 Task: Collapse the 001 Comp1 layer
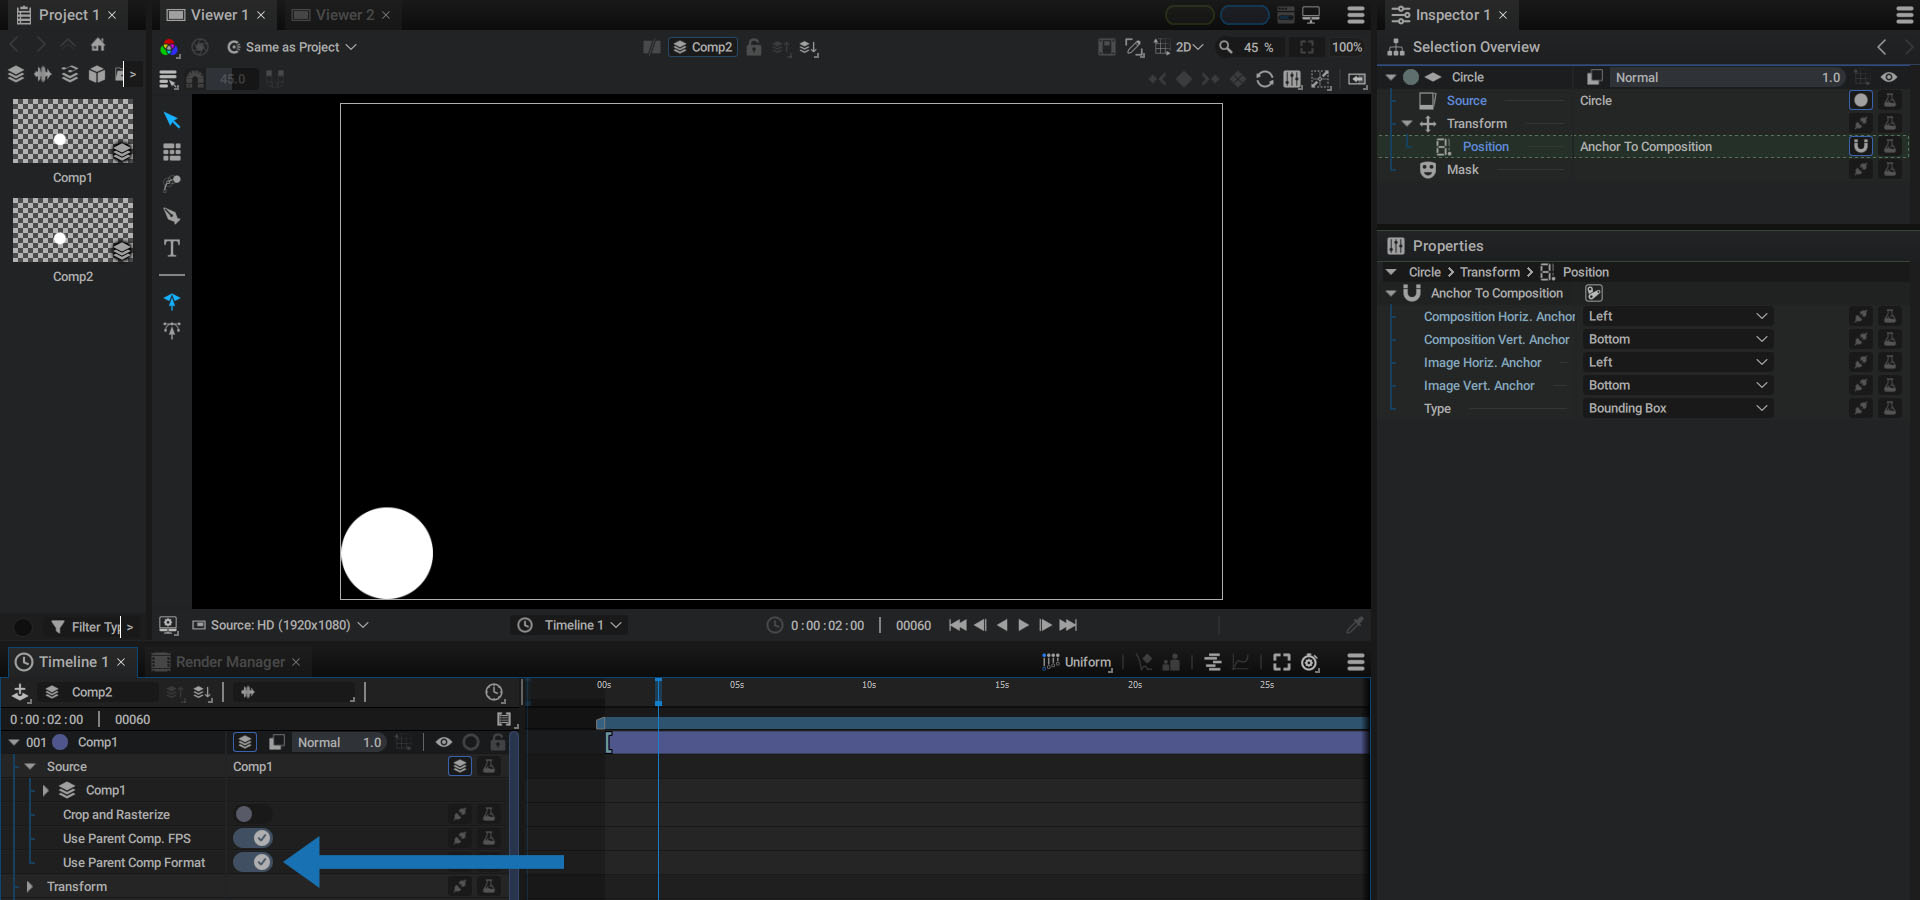(14, 742)
